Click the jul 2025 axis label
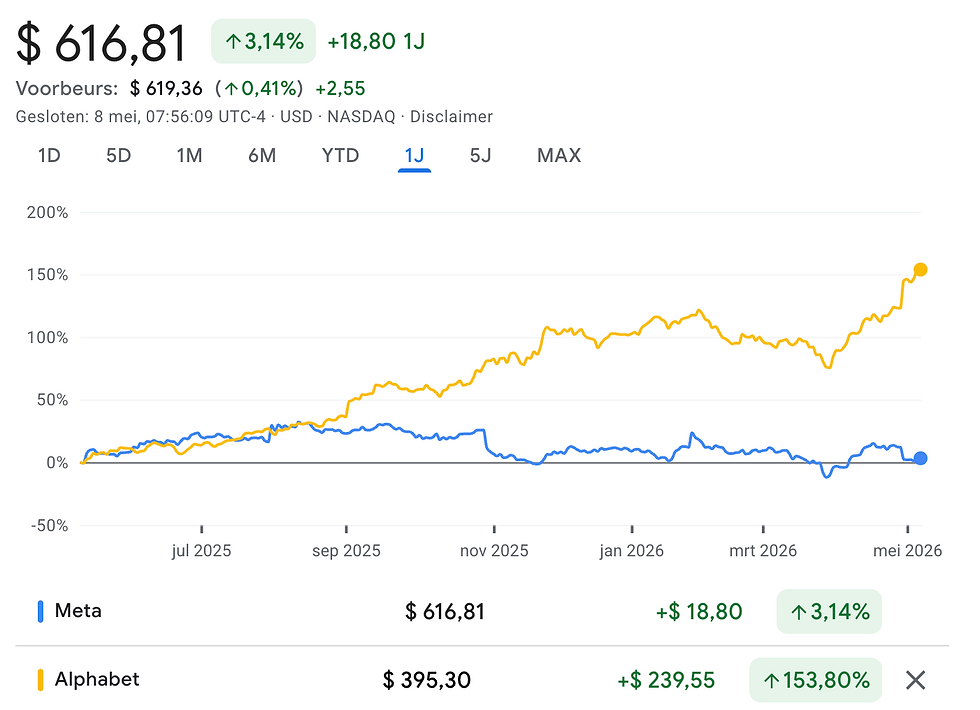The width and height of the screenshot is (980, 710). click(201, 551)
